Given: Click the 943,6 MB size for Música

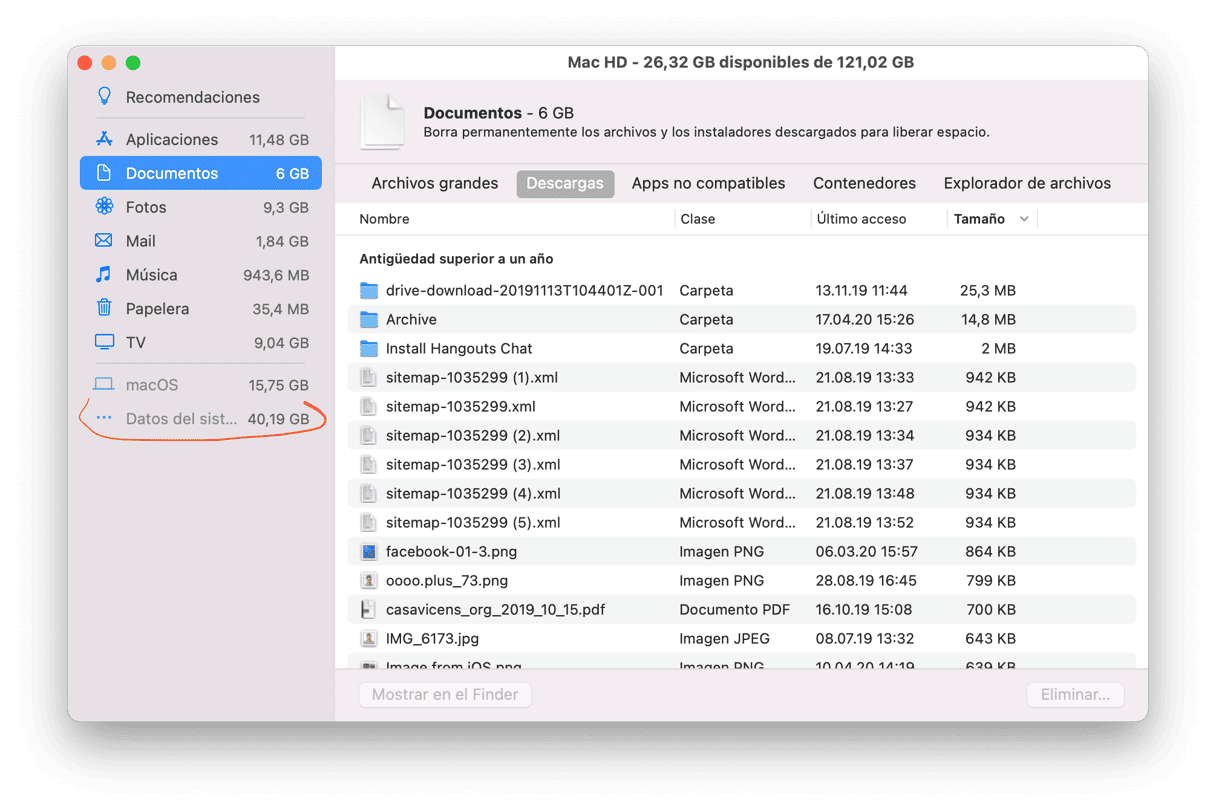Looking at the screenshot, I should 276,275.
